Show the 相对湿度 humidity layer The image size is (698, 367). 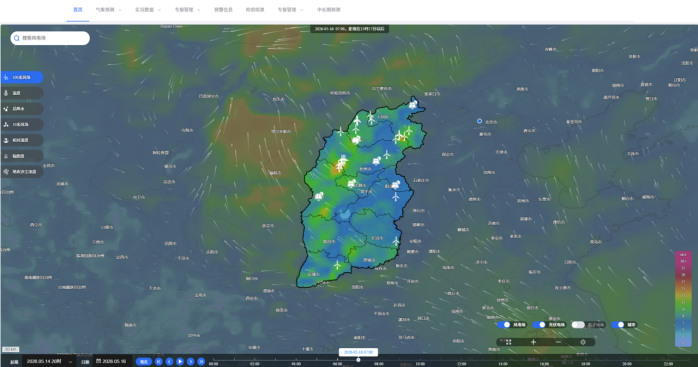coord(22,140)
